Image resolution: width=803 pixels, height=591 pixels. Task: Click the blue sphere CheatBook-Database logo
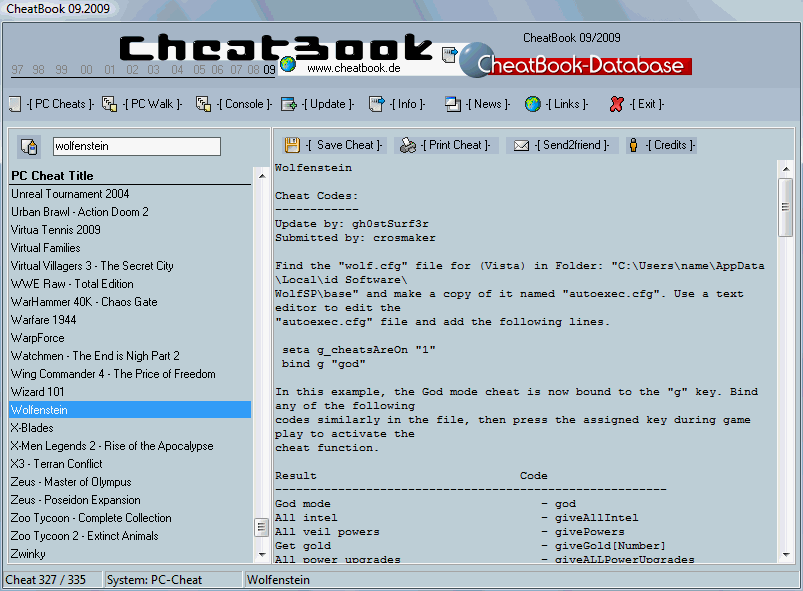point(477,60)
